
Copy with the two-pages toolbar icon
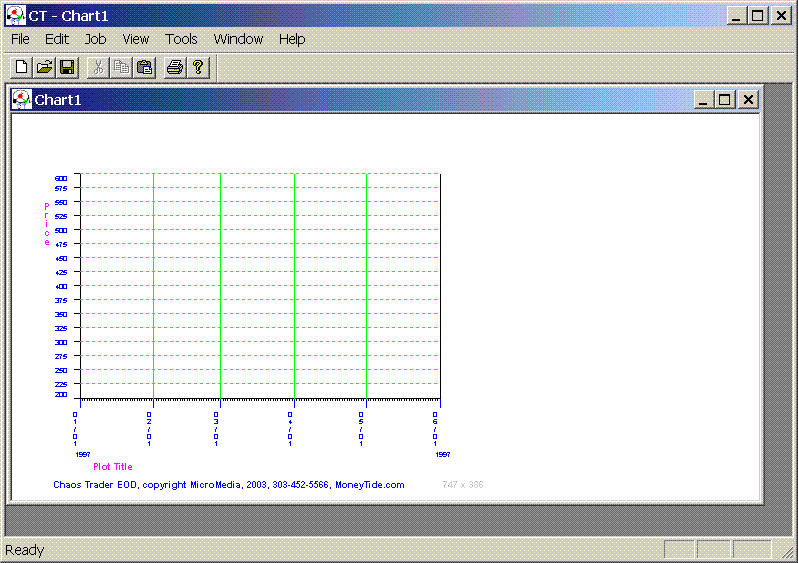[x=121, y=67]
